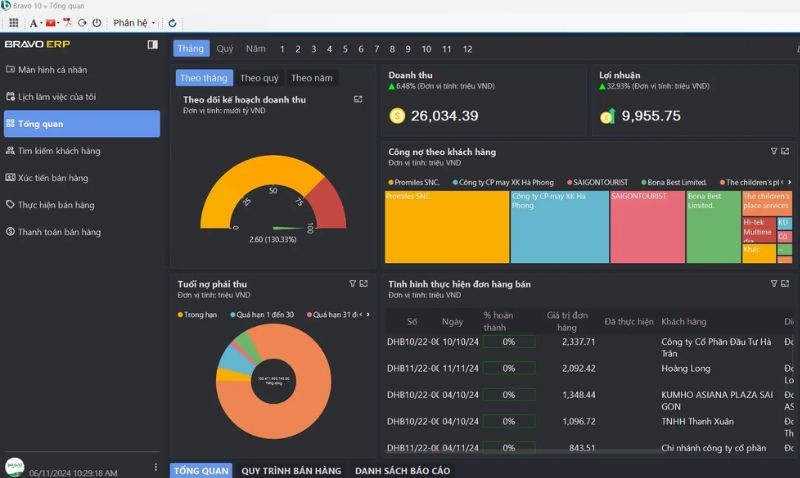Open the app grid menu icon
Screen dimensions: 800x478
pyautogui.click(x=13, y=22)
